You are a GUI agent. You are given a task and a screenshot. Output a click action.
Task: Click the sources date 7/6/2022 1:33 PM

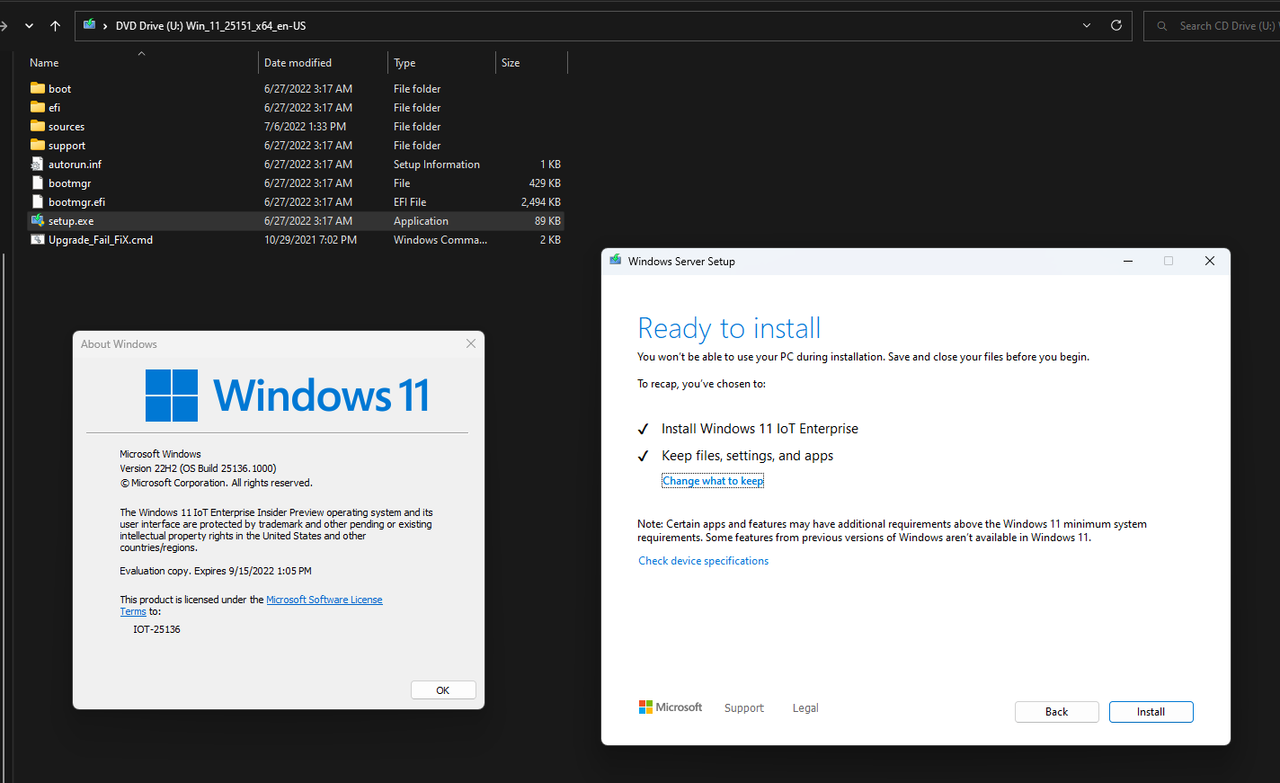(305, 126)
